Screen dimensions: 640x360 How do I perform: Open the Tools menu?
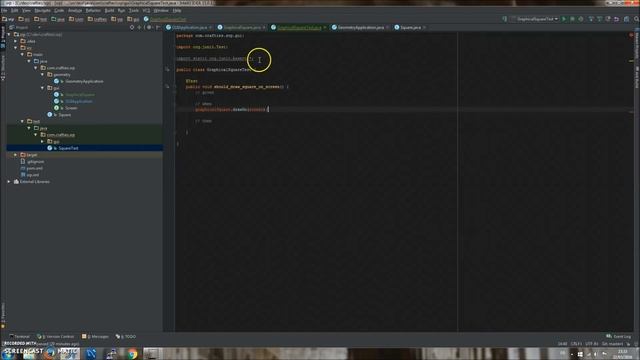coord(134,10)
